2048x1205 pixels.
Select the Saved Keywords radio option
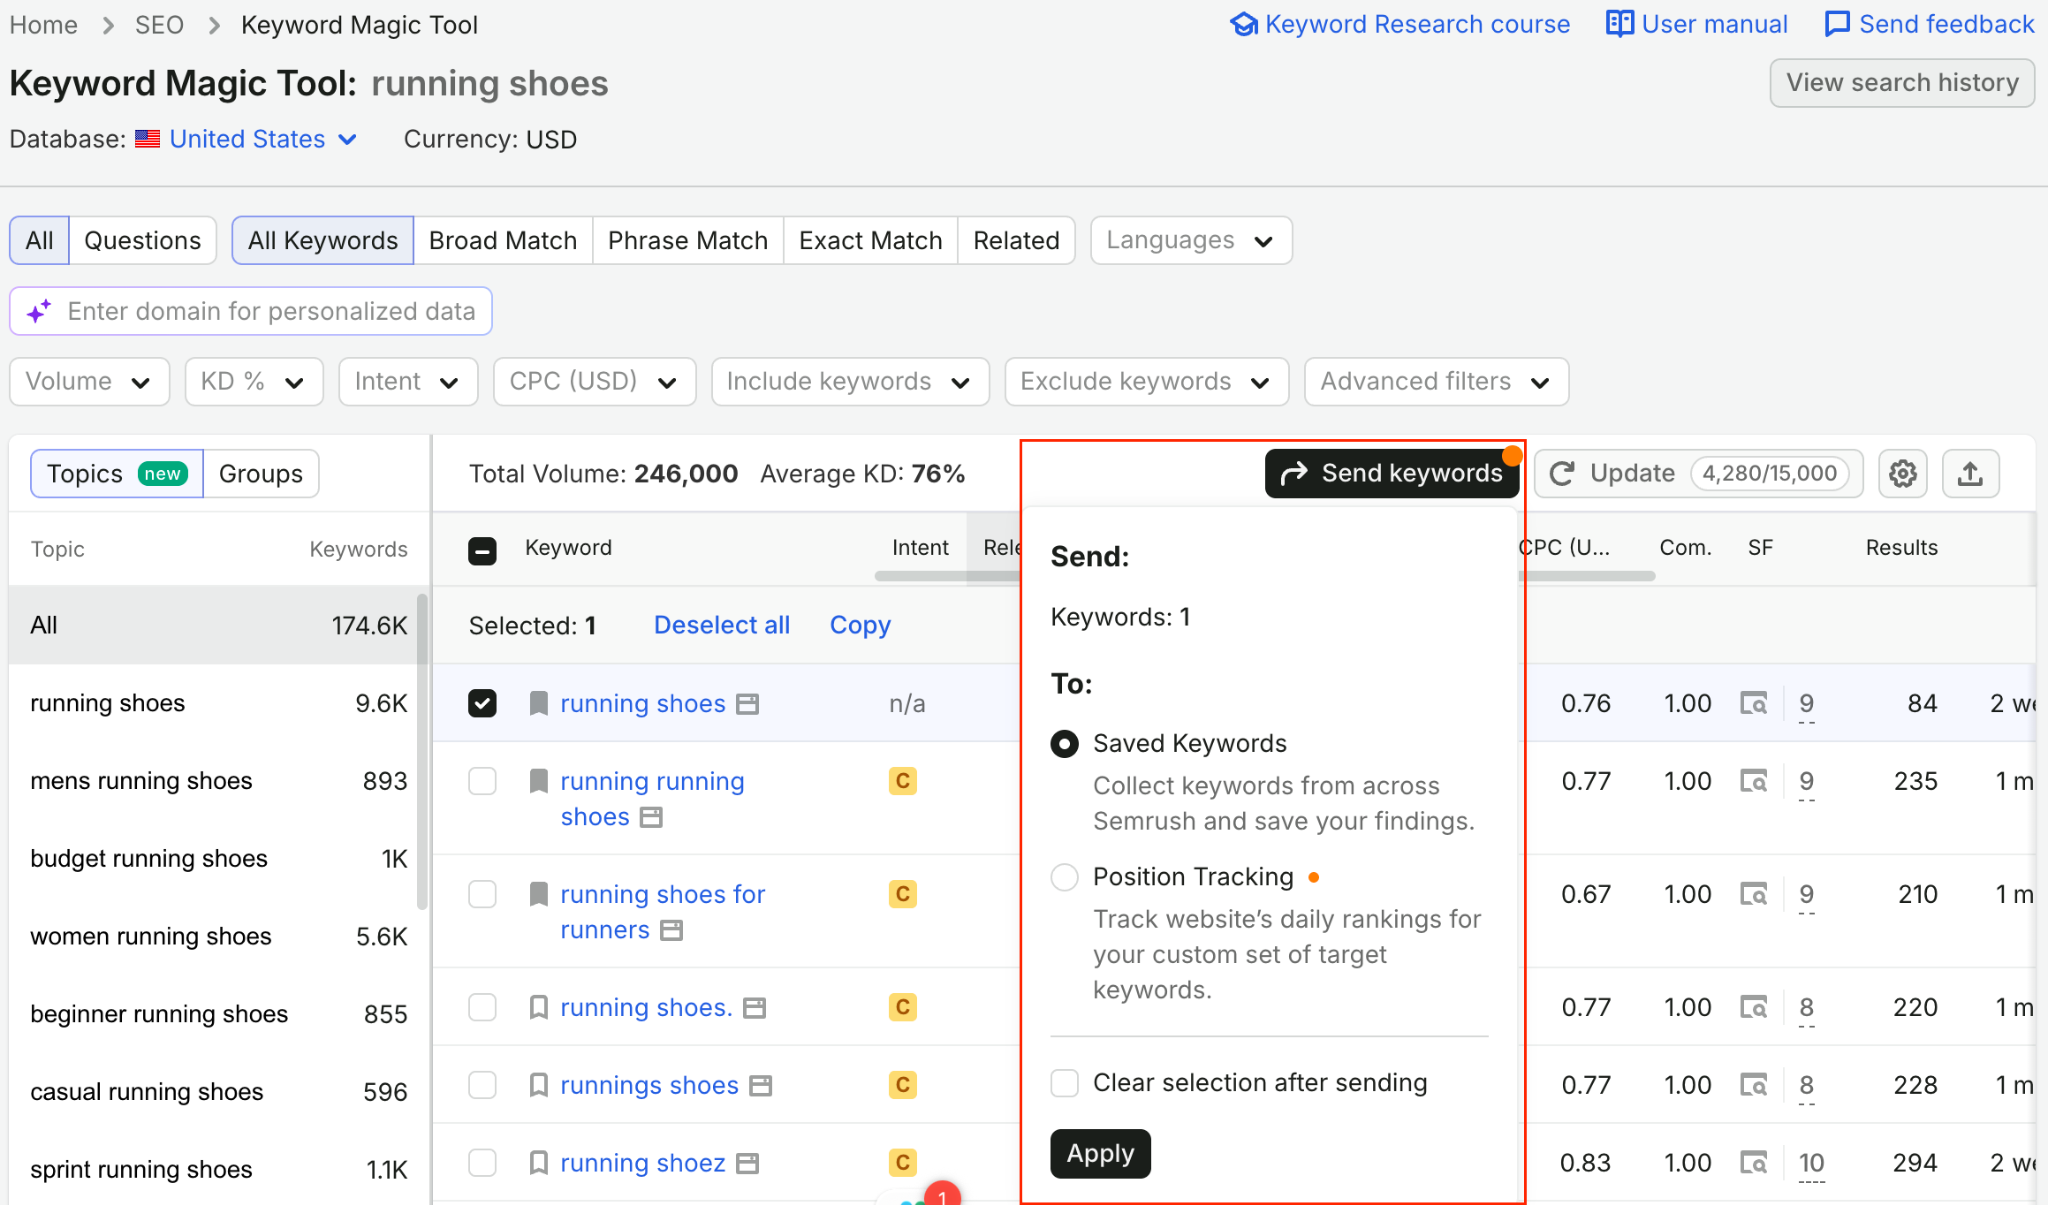coord(1064,744)
